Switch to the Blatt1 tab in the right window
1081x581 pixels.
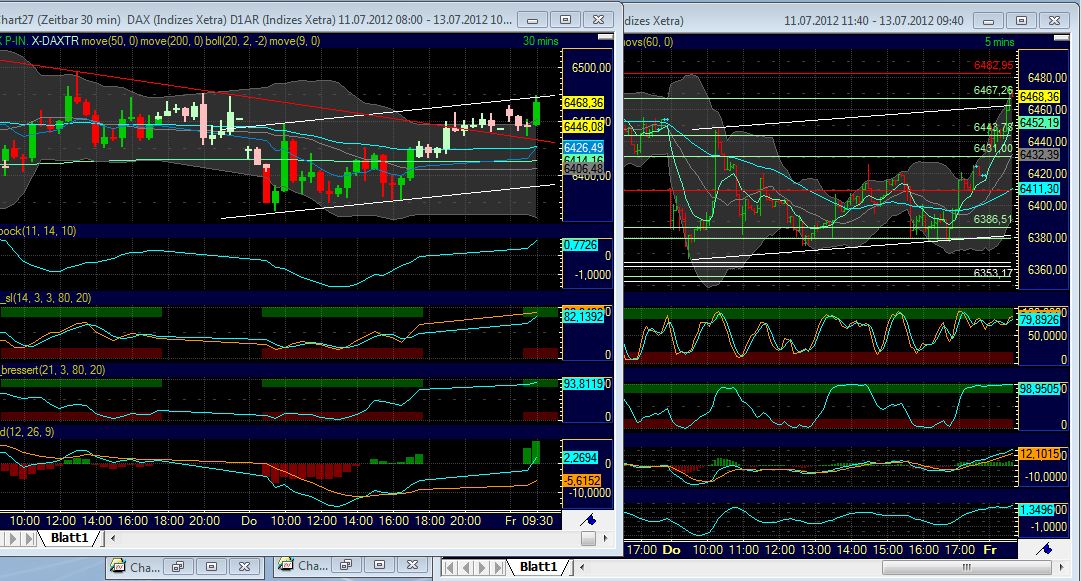[x=540, y=566]
